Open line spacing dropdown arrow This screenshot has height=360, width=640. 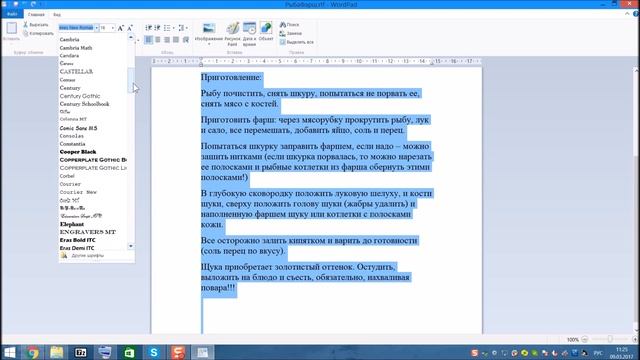click(187, 28)
